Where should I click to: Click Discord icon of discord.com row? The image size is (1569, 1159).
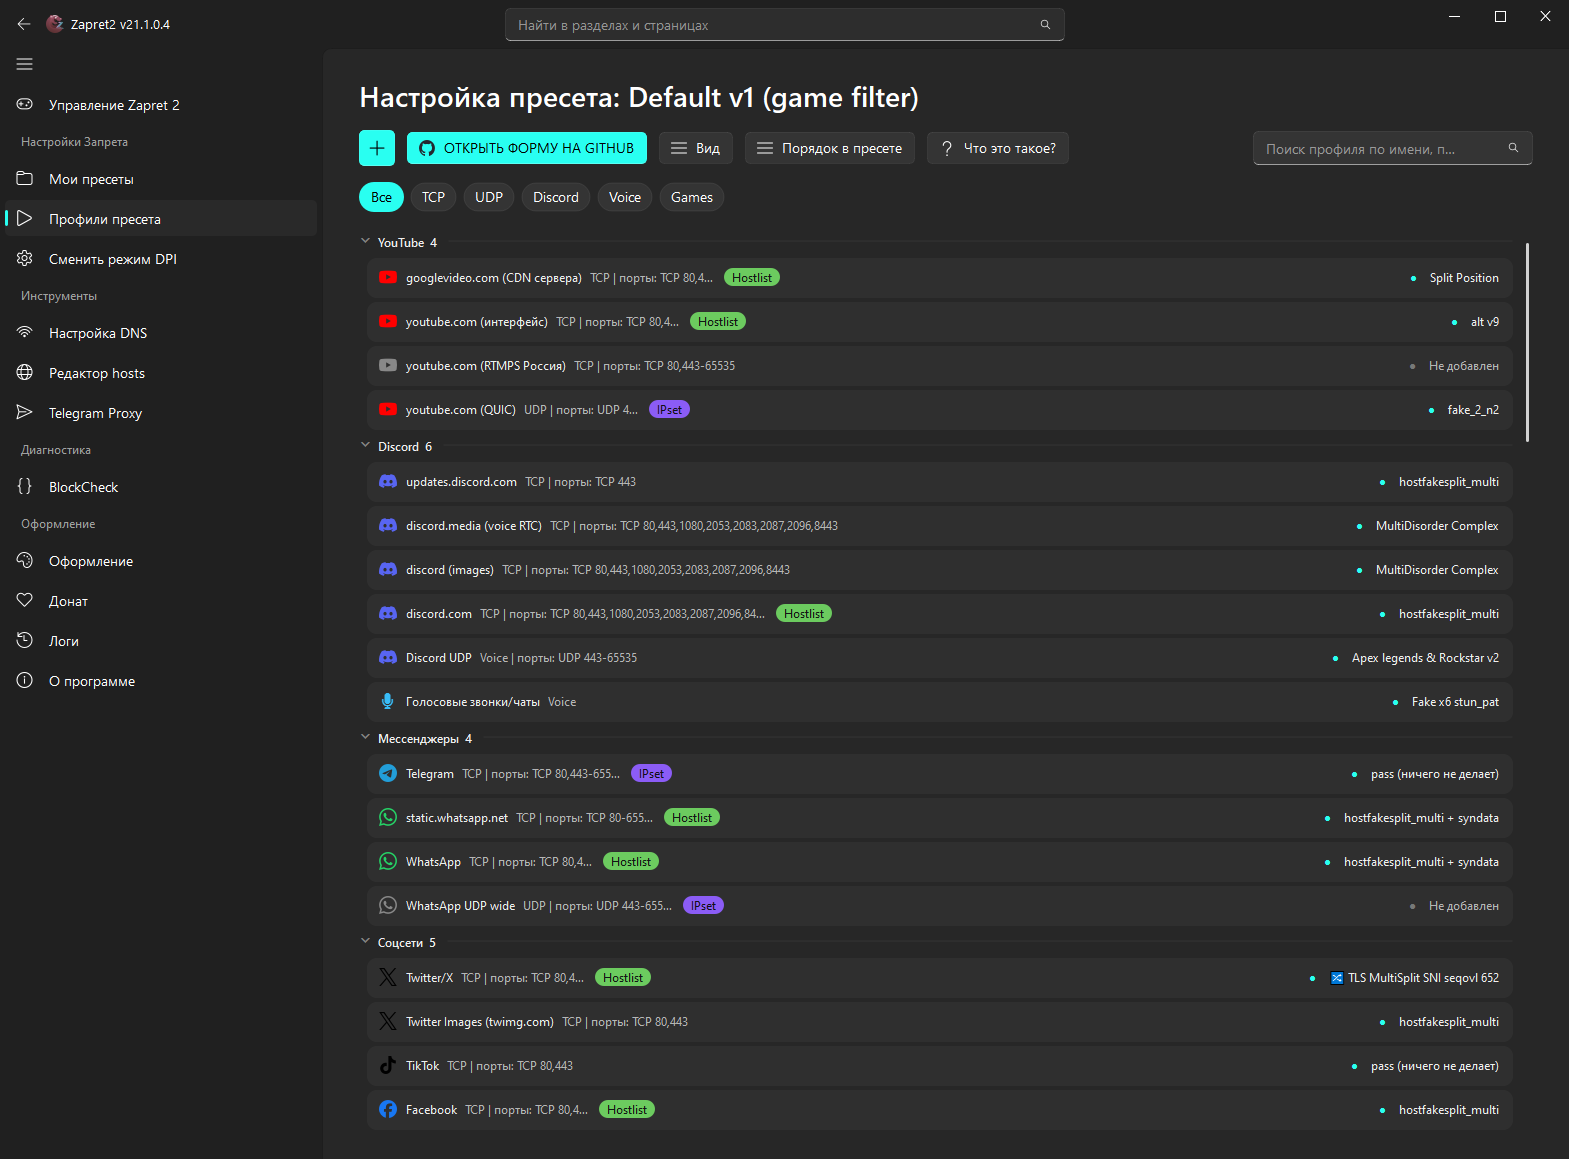tap(388, 614)
